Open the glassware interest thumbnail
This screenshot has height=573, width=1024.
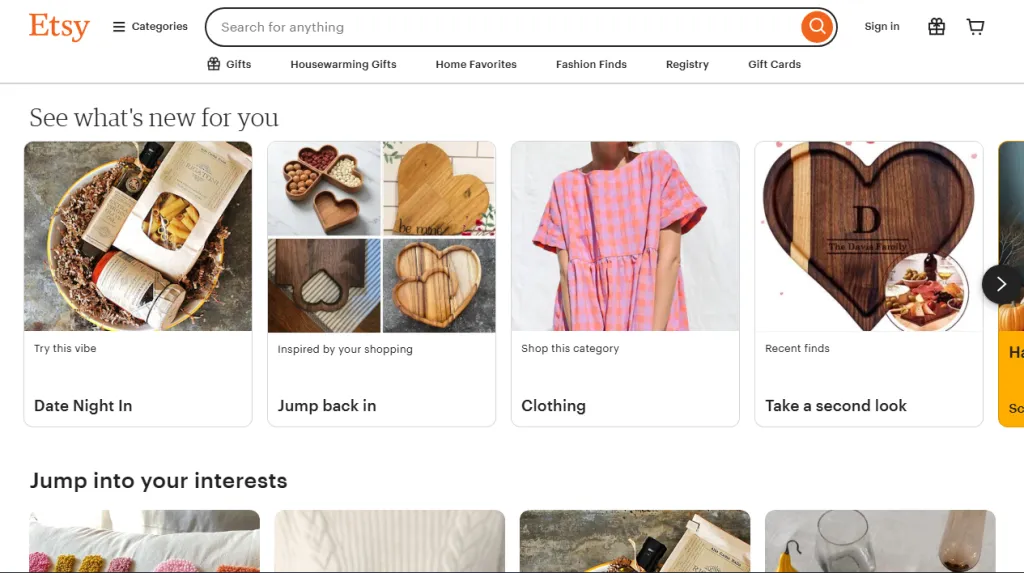(x=880, y=541)
